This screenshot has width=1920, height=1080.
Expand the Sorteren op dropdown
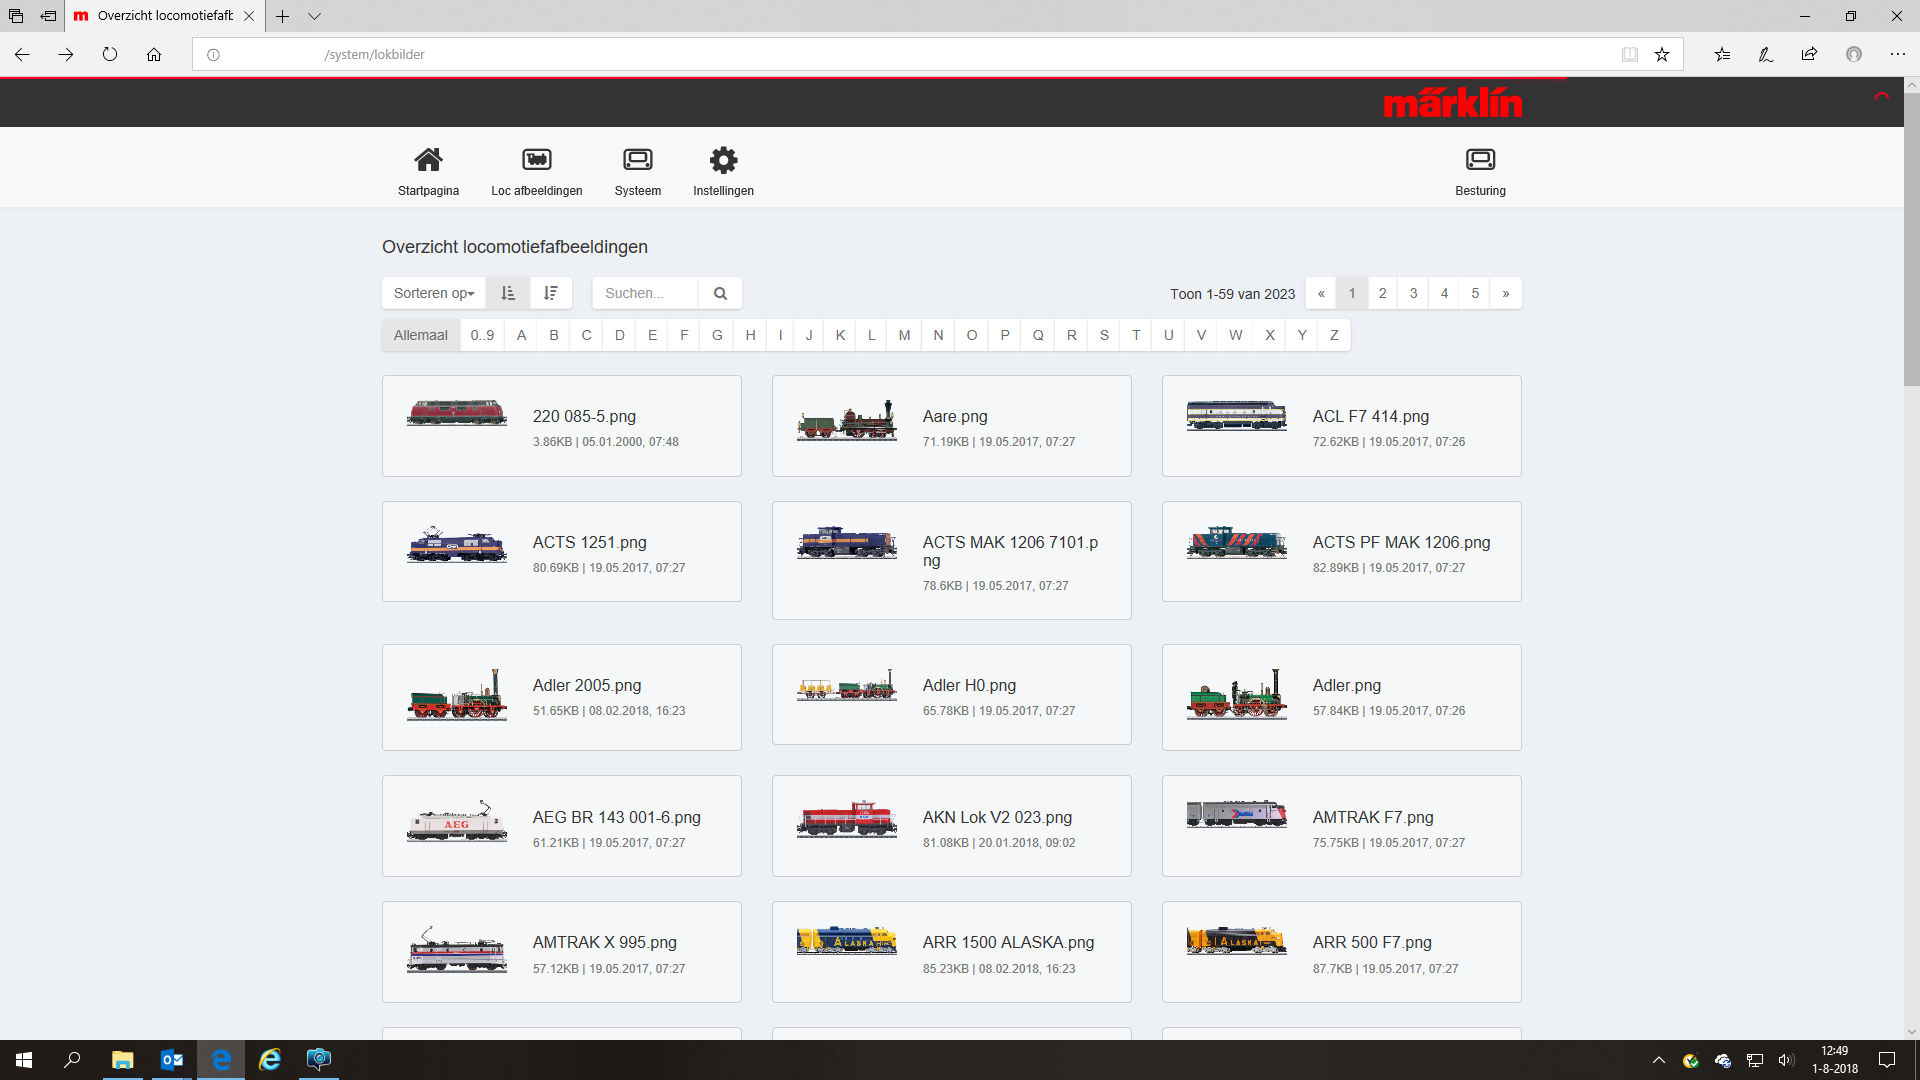coord(434,293)
